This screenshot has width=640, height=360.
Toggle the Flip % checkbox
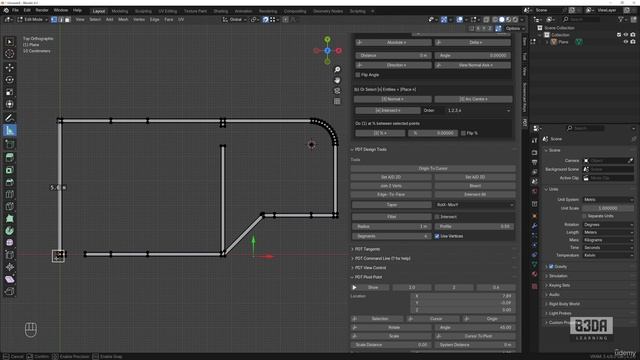[463, 133]
